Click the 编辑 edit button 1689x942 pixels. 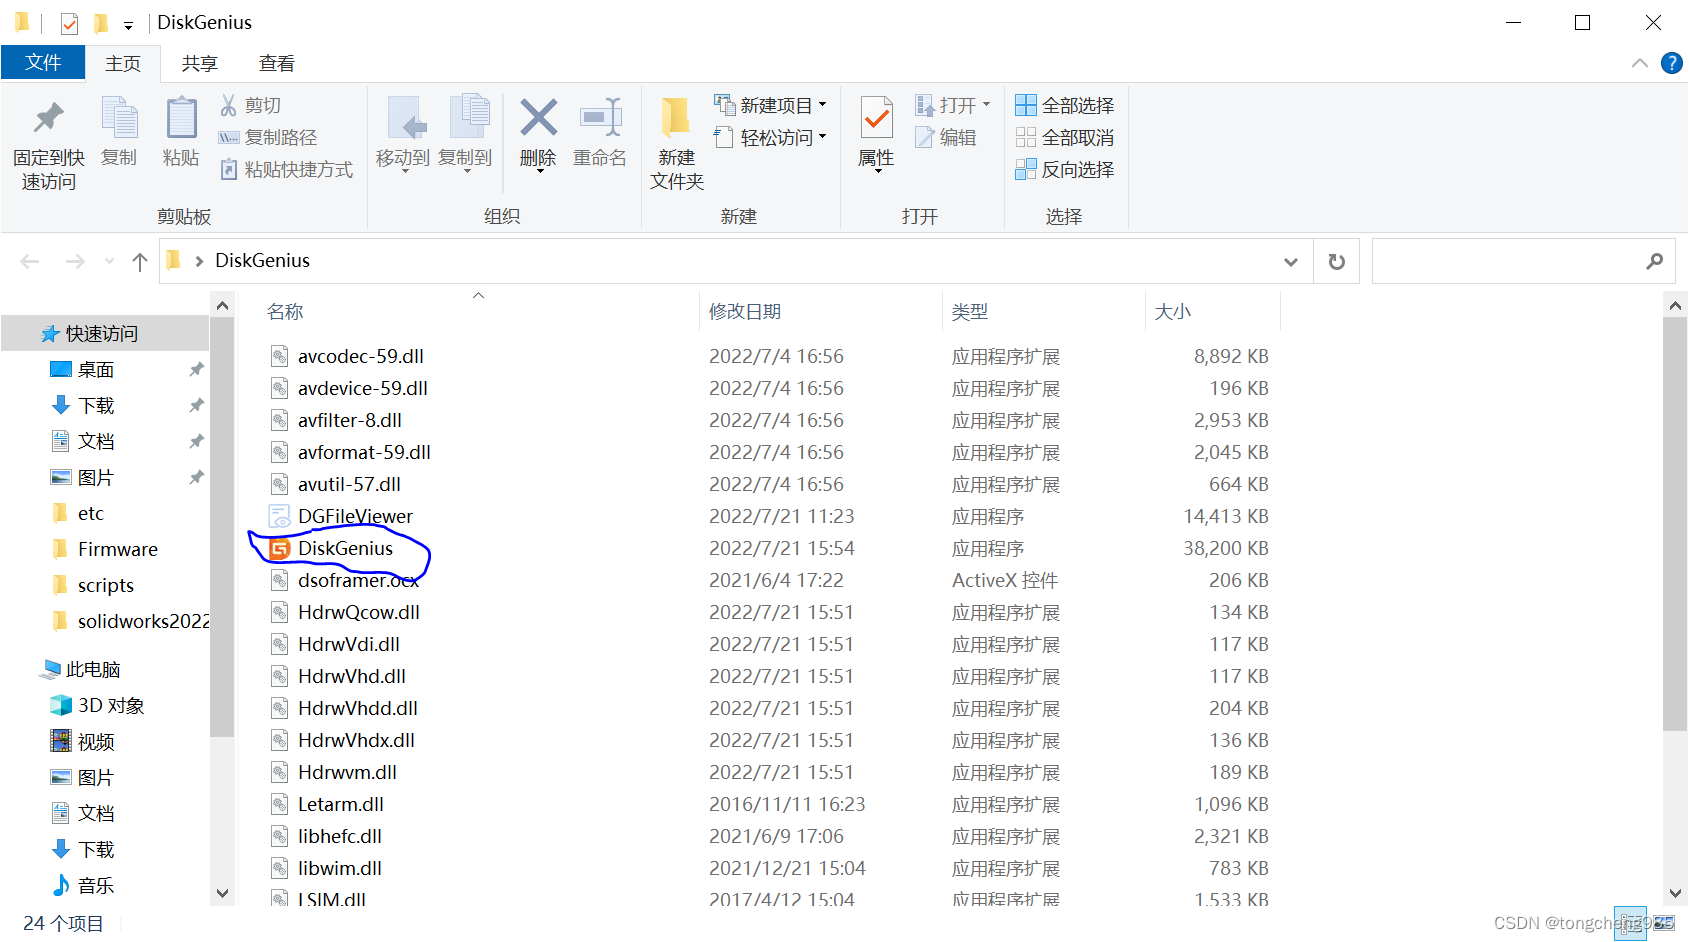(946, 137)
